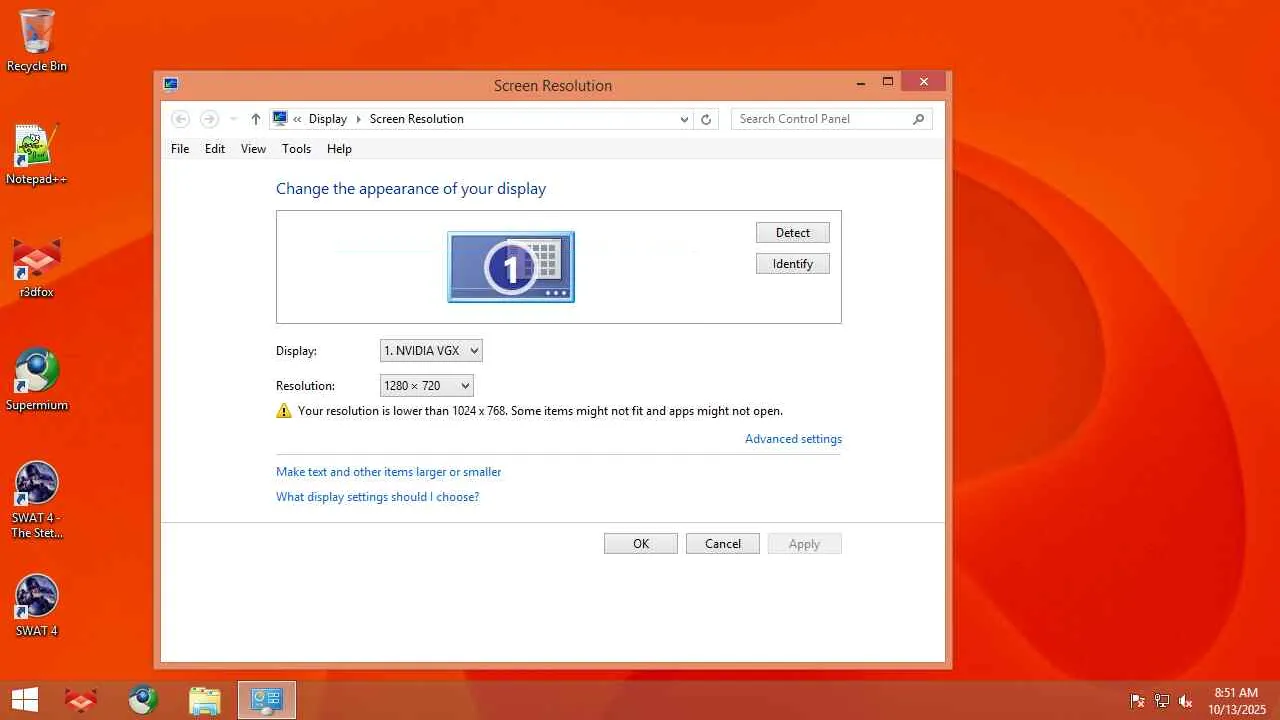Viewport: 1280px width, 720px height.
Task: Click the resolution warning icon
Action: coord(284,411)
